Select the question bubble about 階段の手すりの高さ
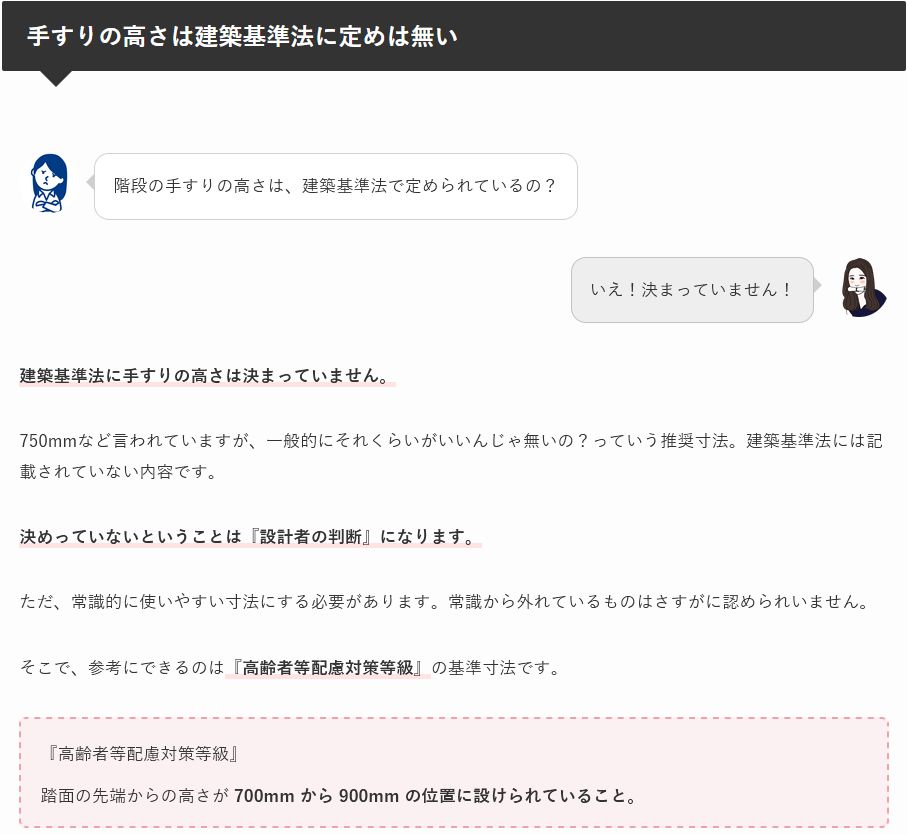The height and width of the screenshot is (834, 908). tap(335, 186)
